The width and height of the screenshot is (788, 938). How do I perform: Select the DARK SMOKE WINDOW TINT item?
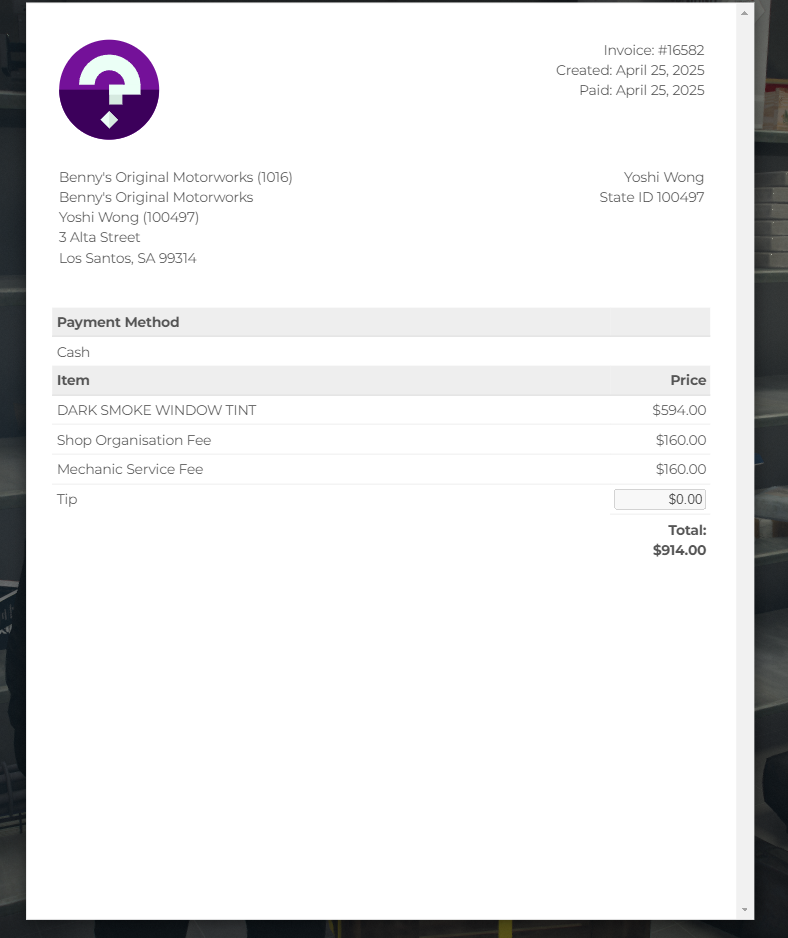point(156,410)
